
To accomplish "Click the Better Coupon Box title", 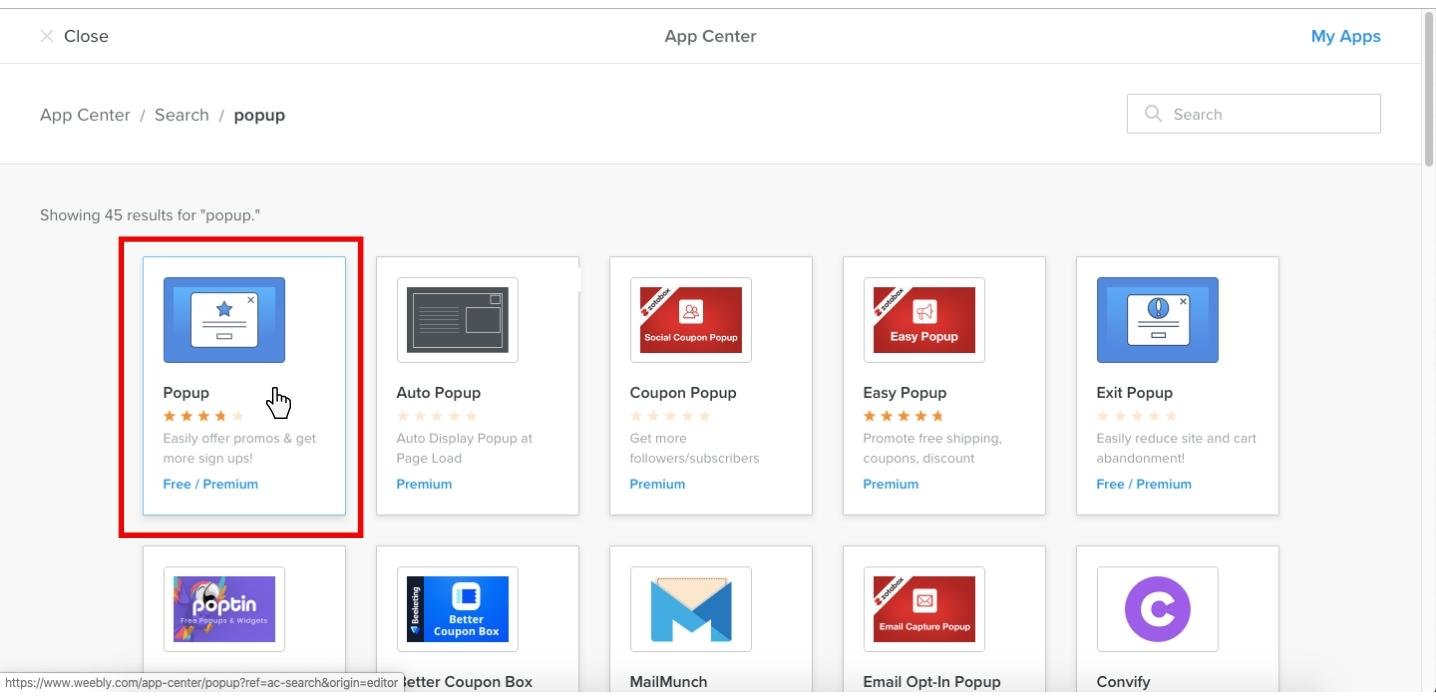I will 466,682.
